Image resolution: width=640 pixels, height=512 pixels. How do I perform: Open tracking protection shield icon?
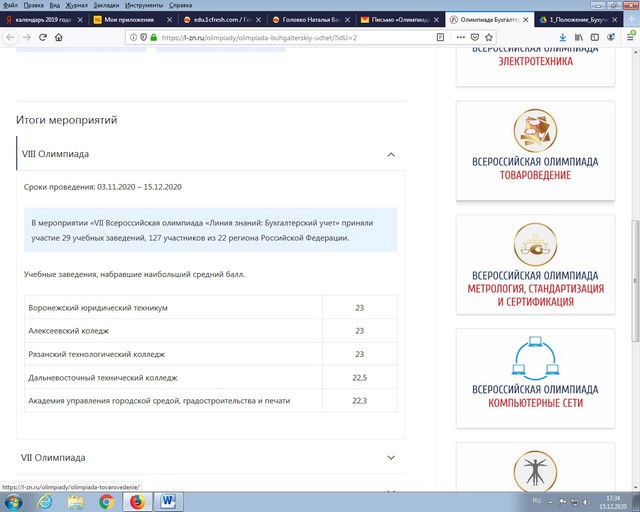tap(143, 38)
